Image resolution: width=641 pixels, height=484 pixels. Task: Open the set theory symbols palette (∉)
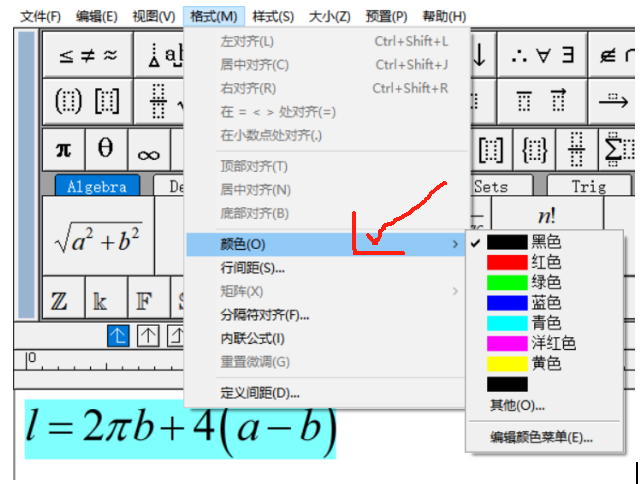(612, 54)
